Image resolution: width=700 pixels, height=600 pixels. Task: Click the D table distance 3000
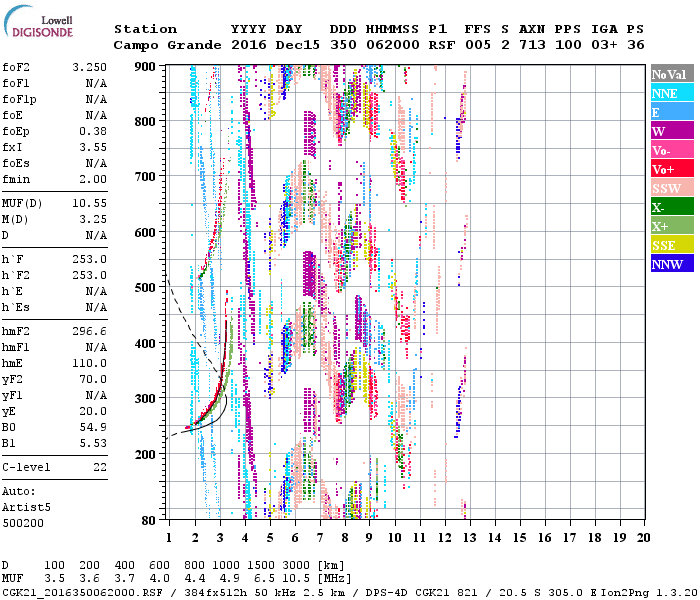pos(296,566)
